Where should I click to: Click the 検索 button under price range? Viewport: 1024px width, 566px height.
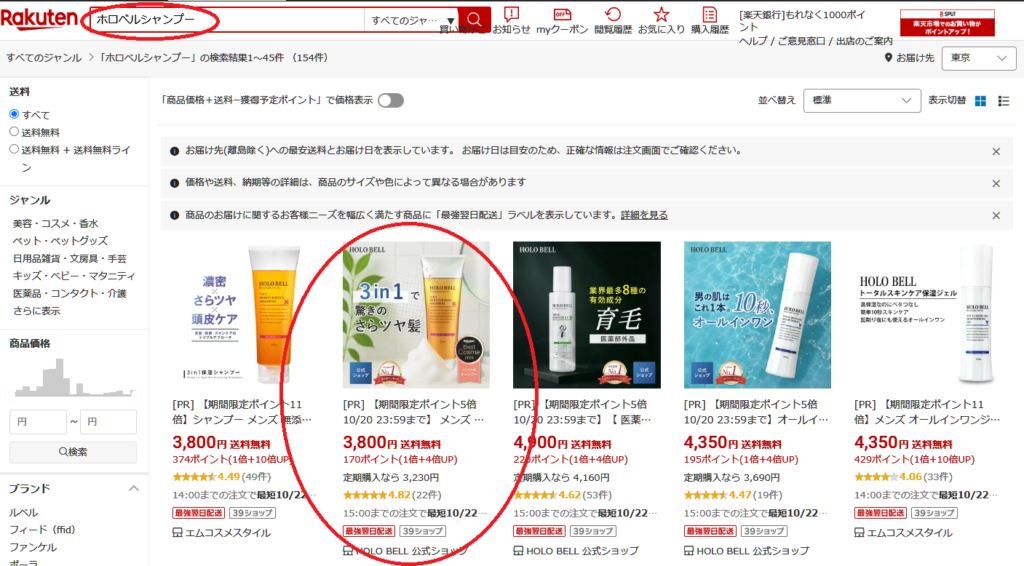pos(73,452)
